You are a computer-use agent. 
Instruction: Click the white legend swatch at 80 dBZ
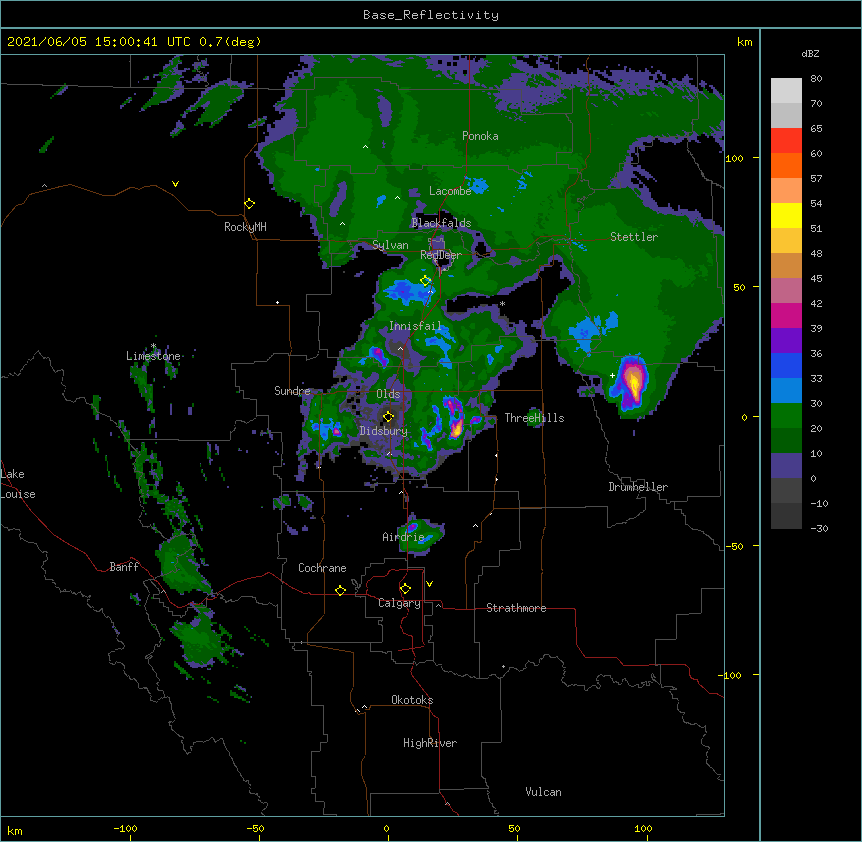click(x=786, y=91)
